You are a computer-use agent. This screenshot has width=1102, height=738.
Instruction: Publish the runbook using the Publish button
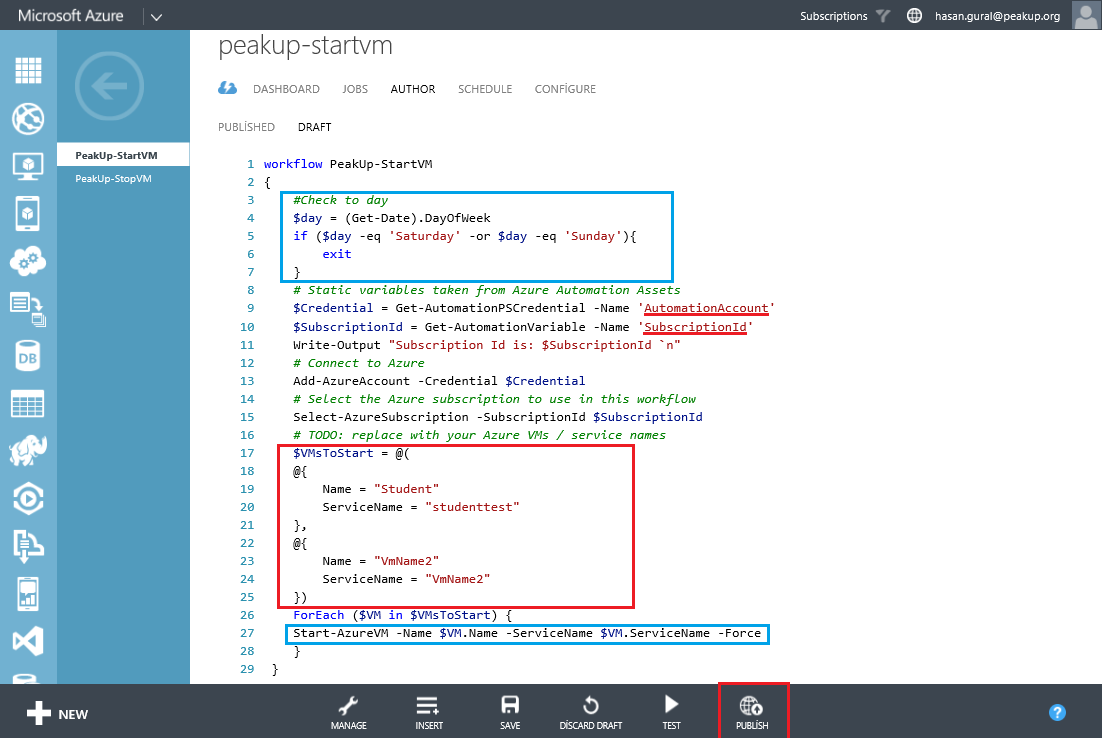(752, 711)
